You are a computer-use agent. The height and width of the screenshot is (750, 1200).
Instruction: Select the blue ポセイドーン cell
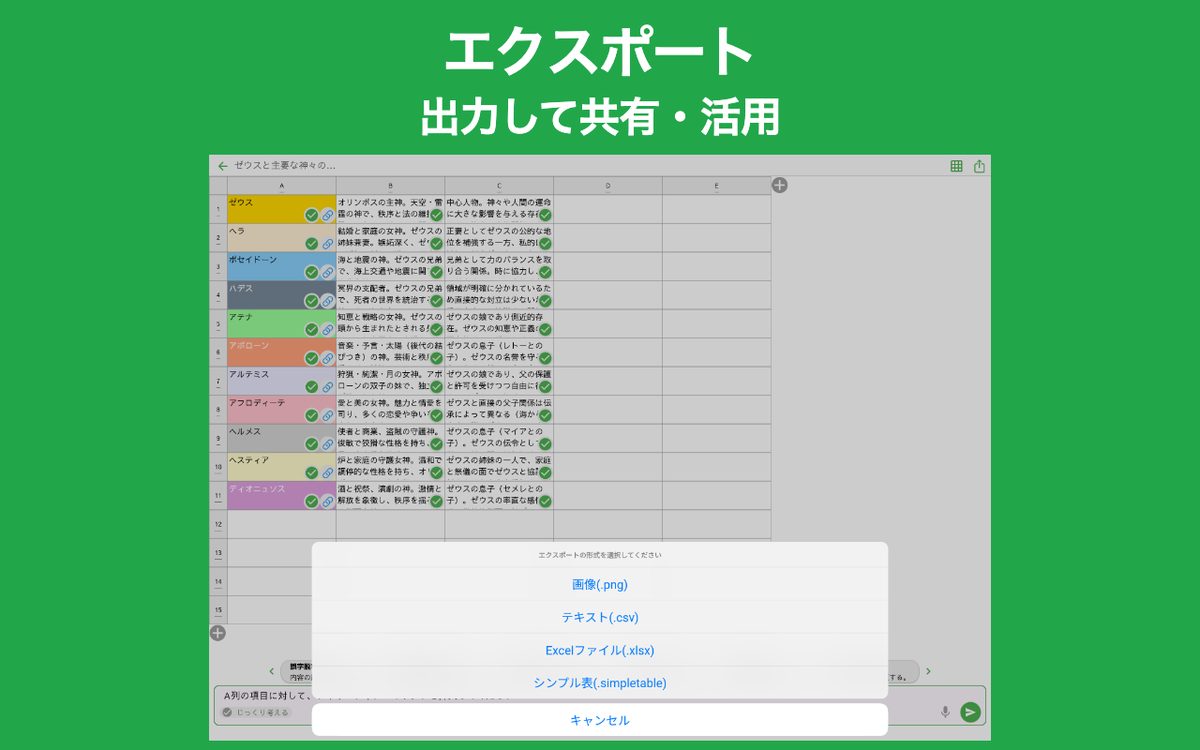[282, 266]
